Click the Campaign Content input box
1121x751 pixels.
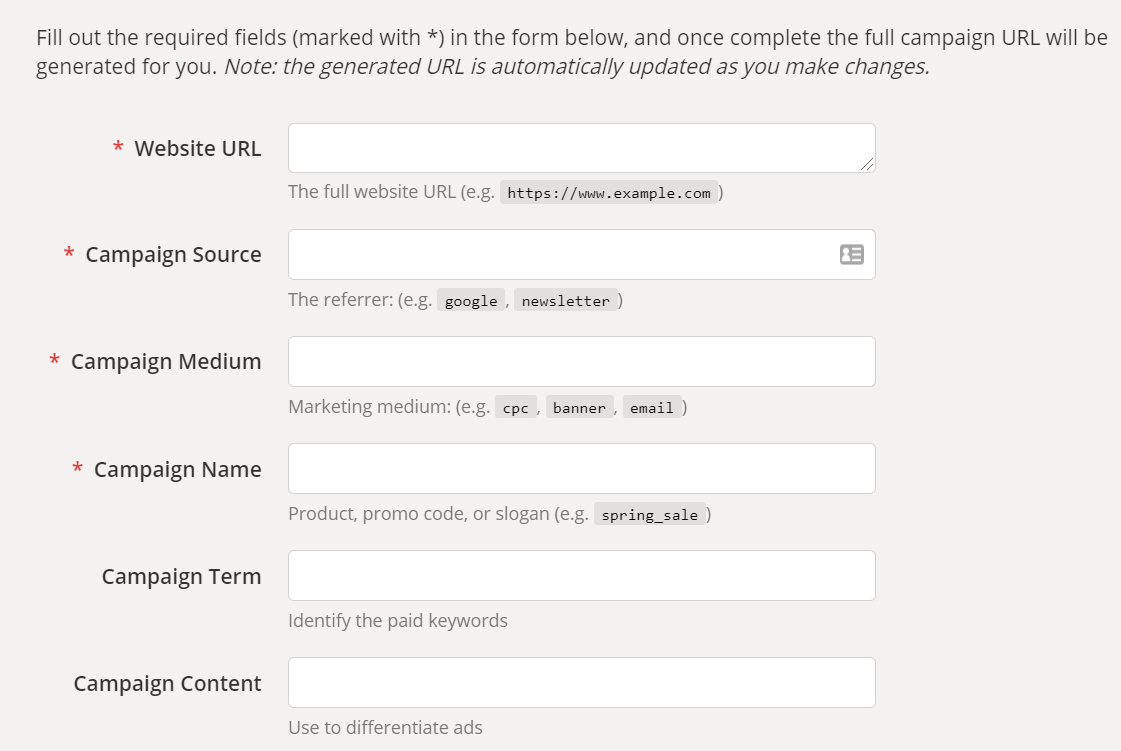coord(581,683)
